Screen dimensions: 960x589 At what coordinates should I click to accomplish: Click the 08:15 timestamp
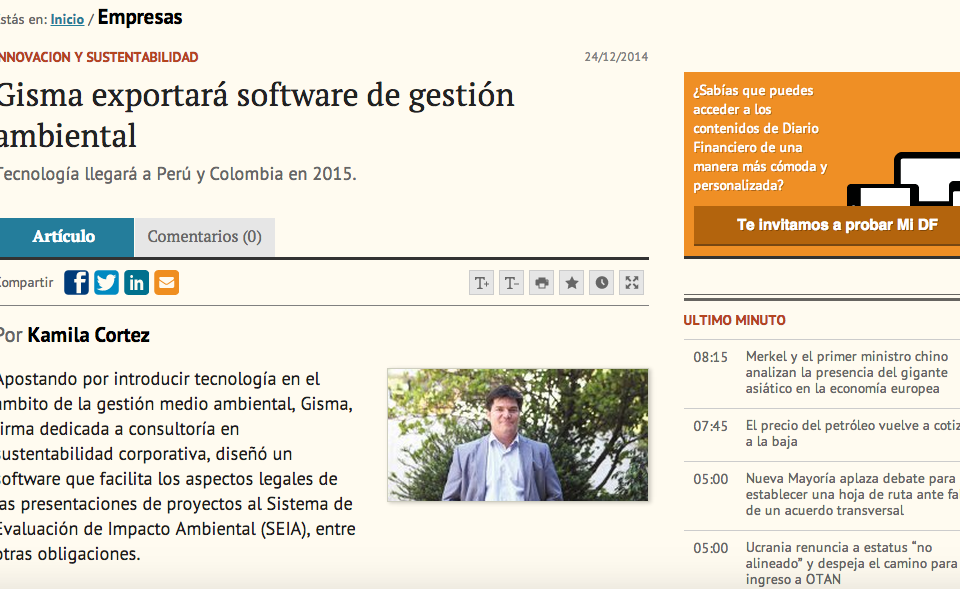click(710, 357)
